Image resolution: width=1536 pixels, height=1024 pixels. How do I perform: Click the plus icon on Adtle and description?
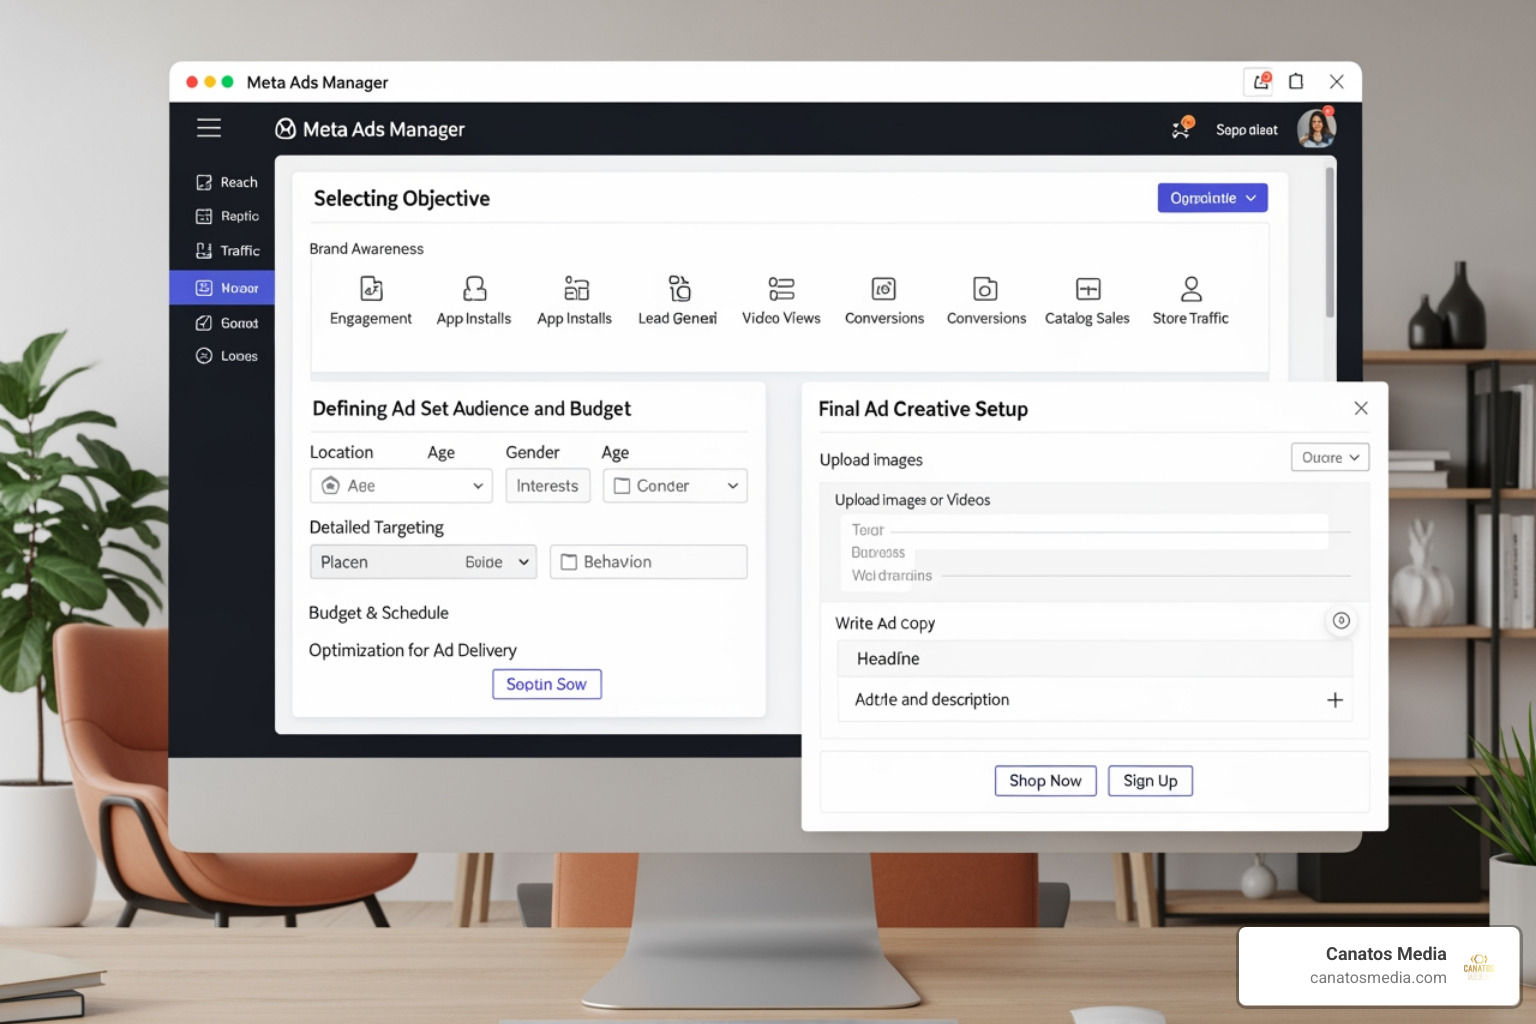click(1335, 700)
